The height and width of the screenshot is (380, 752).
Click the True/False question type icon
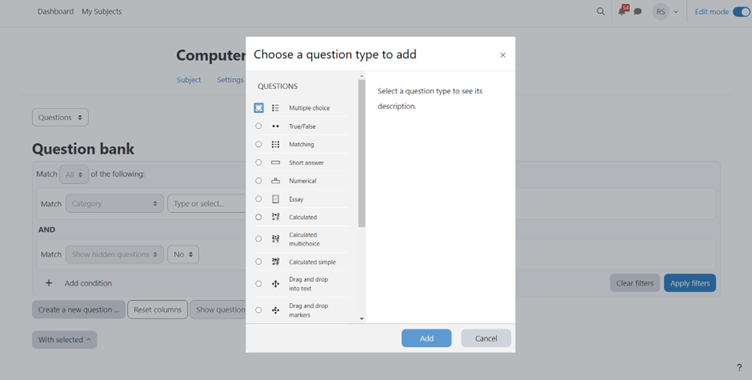(275, 126)
